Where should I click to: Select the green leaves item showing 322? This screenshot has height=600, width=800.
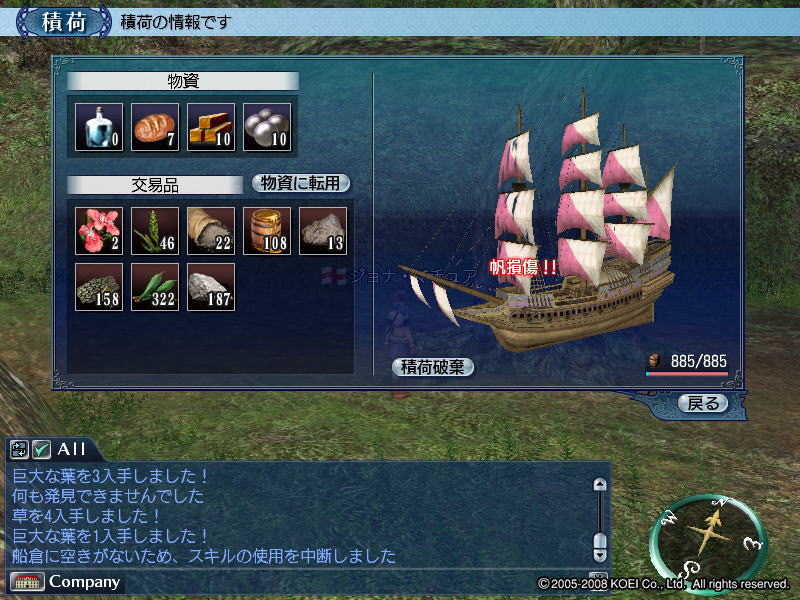click(x=155, y=287)
